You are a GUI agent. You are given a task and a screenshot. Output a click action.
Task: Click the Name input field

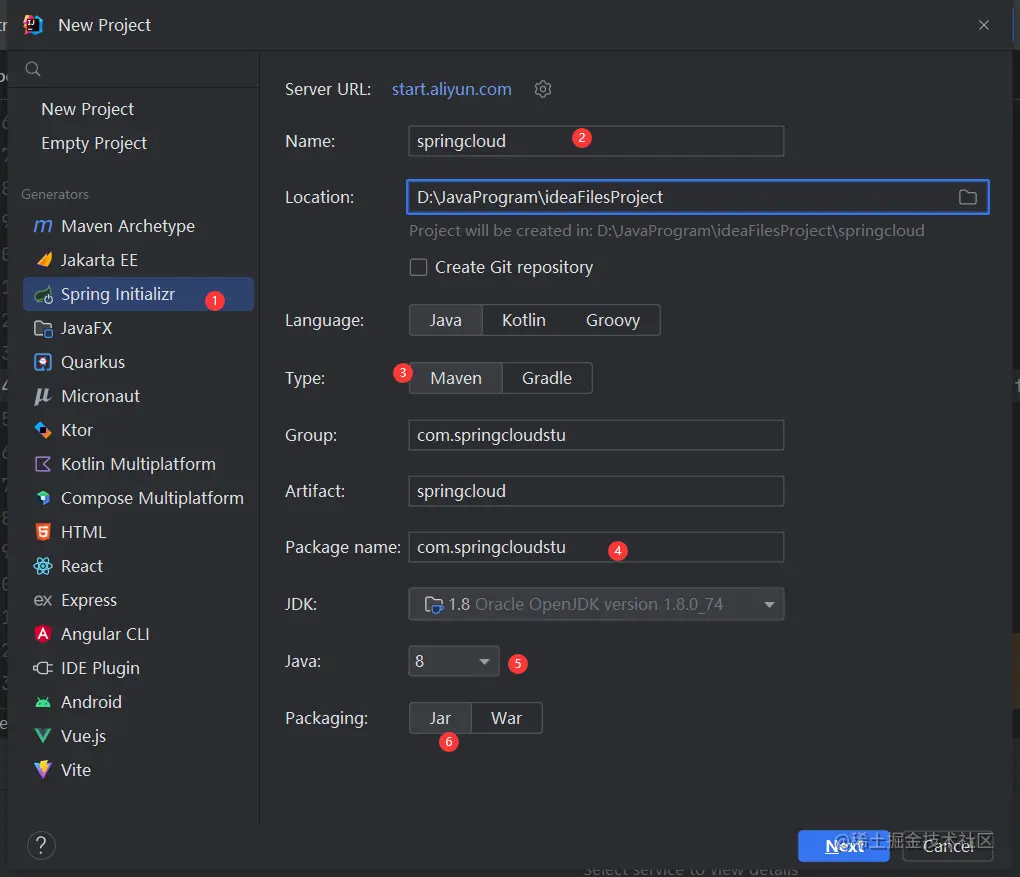(x=596, y=141)
